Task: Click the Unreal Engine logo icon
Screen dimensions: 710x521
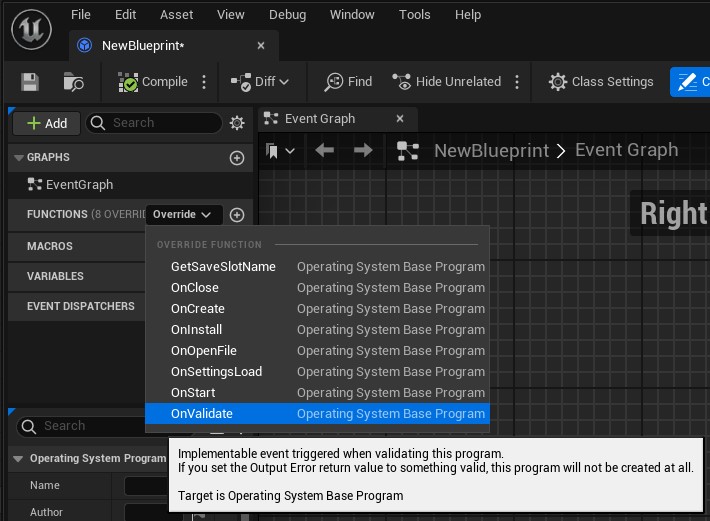Action: pyautogui.click(x=31, y=29)
